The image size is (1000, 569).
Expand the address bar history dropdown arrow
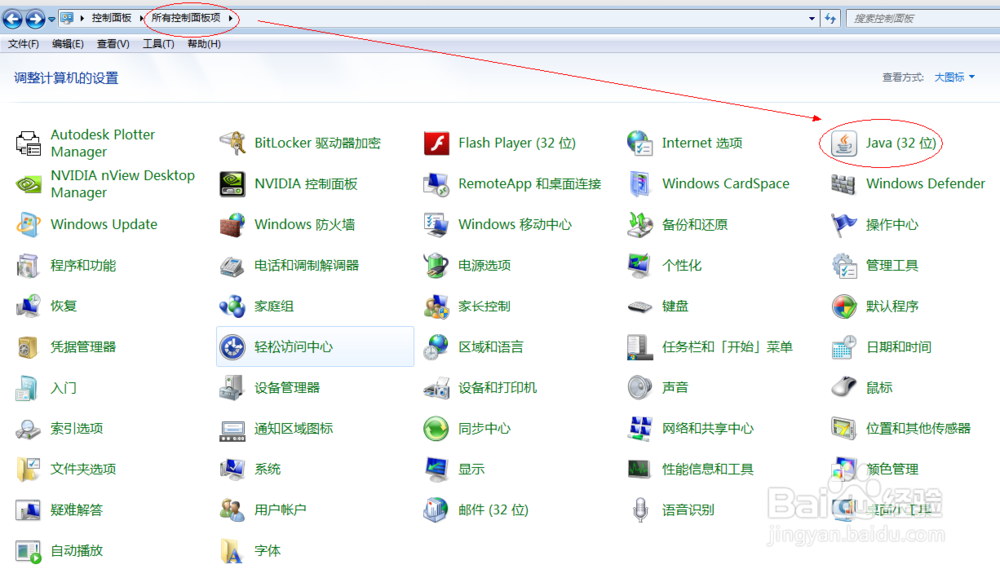(x=811, y=18)
